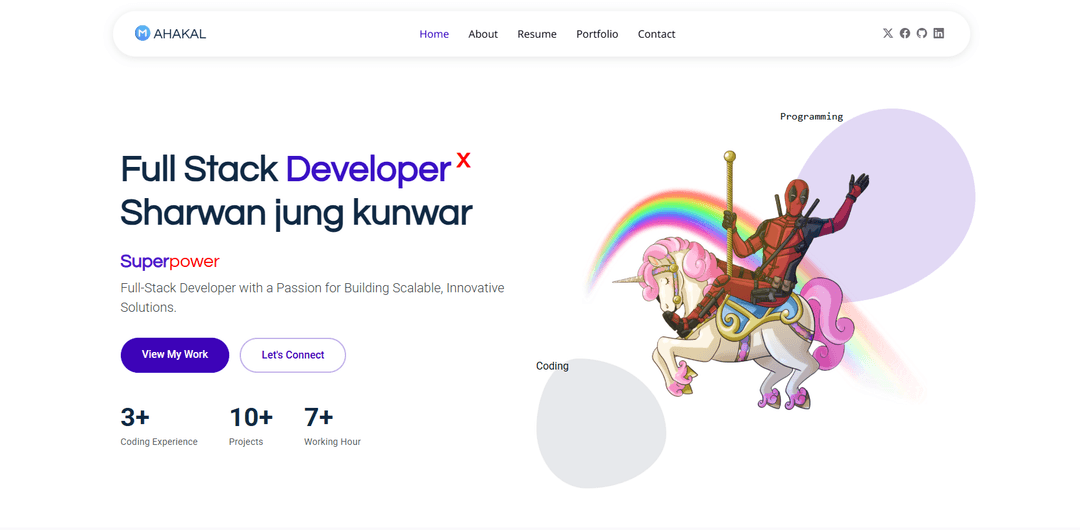Click the 'Coding' label
Viewport: 1080px width, 530px height.
point(552,366)
